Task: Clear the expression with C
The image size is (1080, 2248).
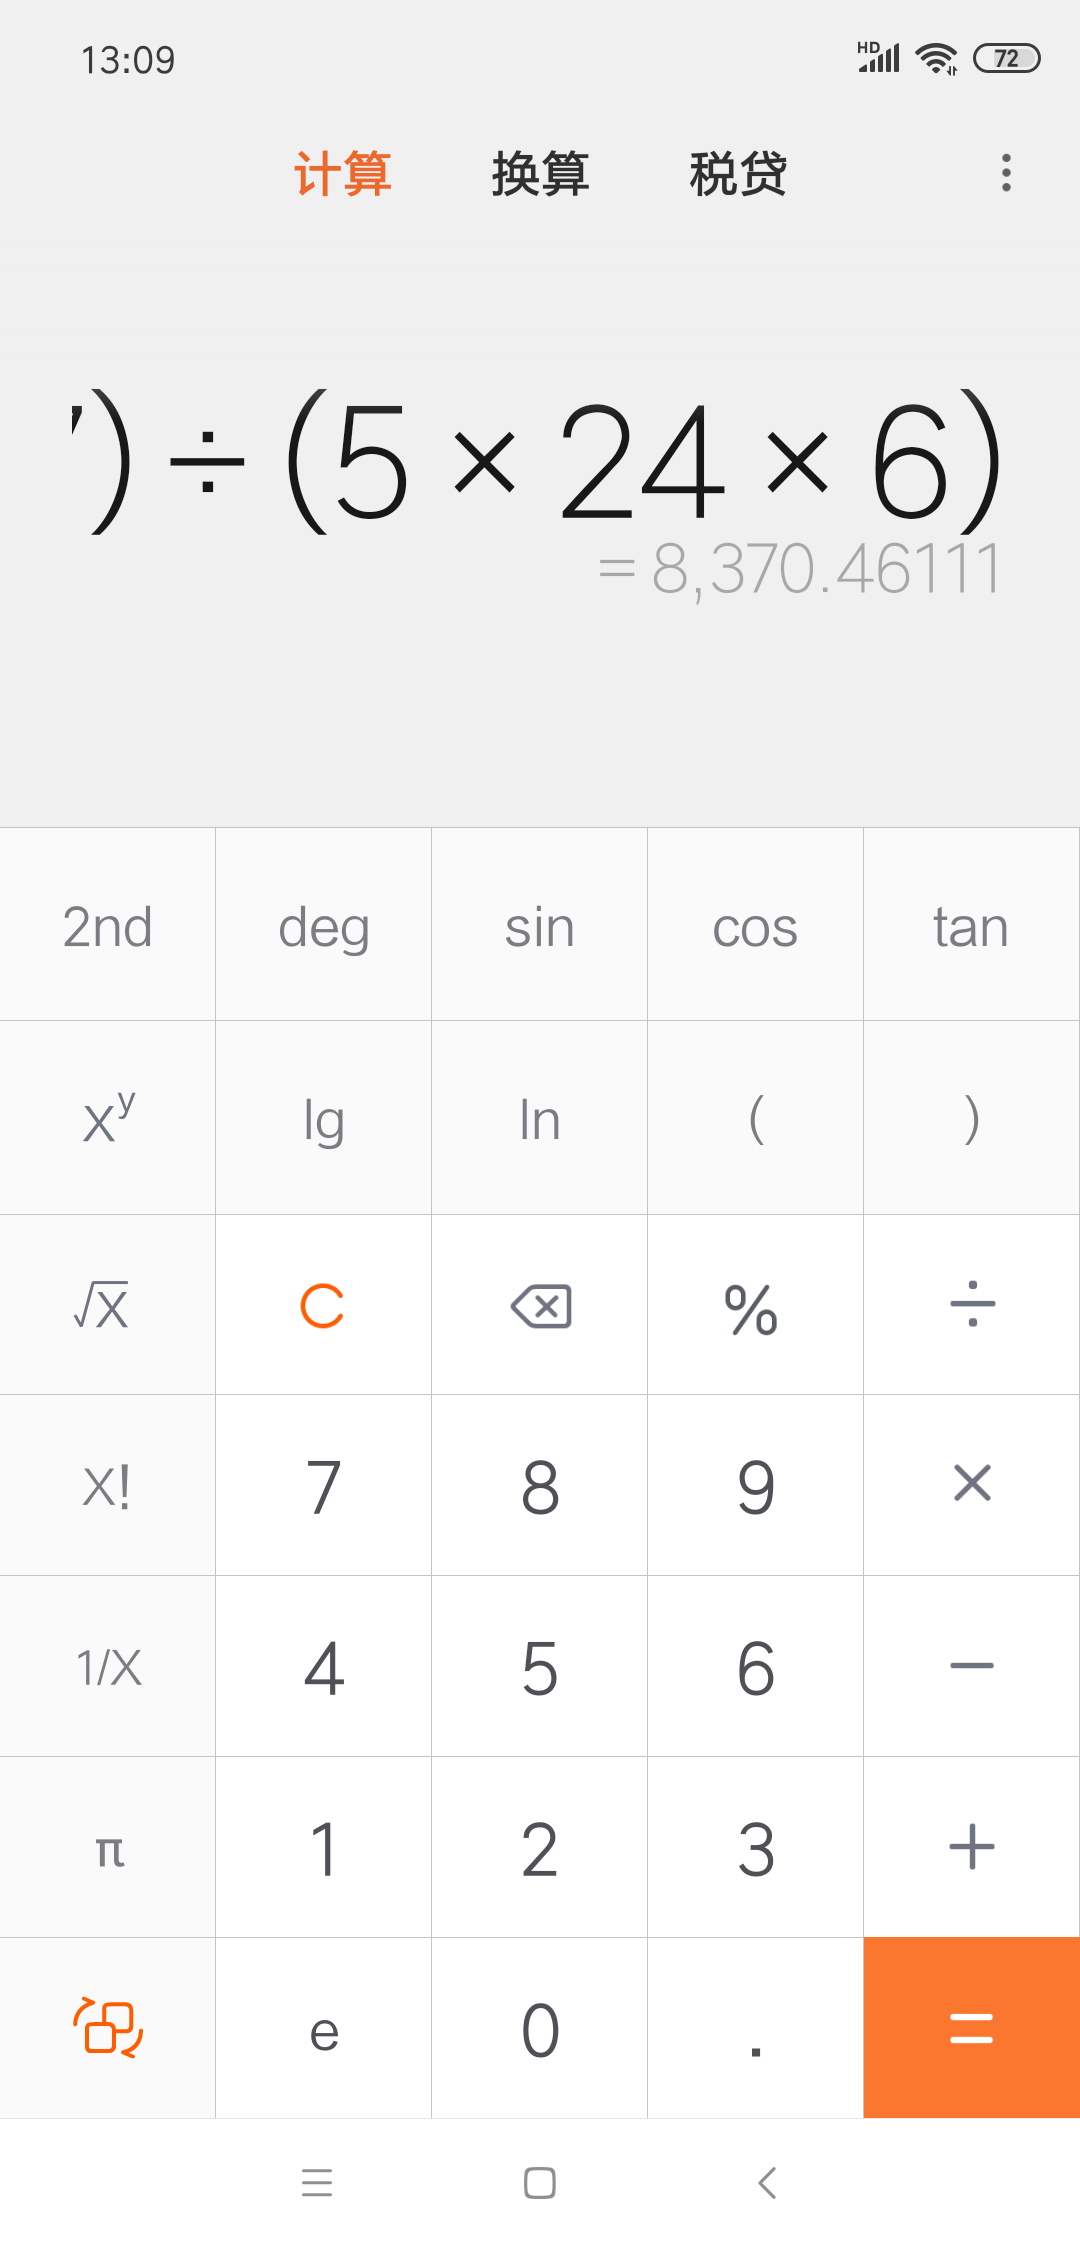Action: 324,1305
